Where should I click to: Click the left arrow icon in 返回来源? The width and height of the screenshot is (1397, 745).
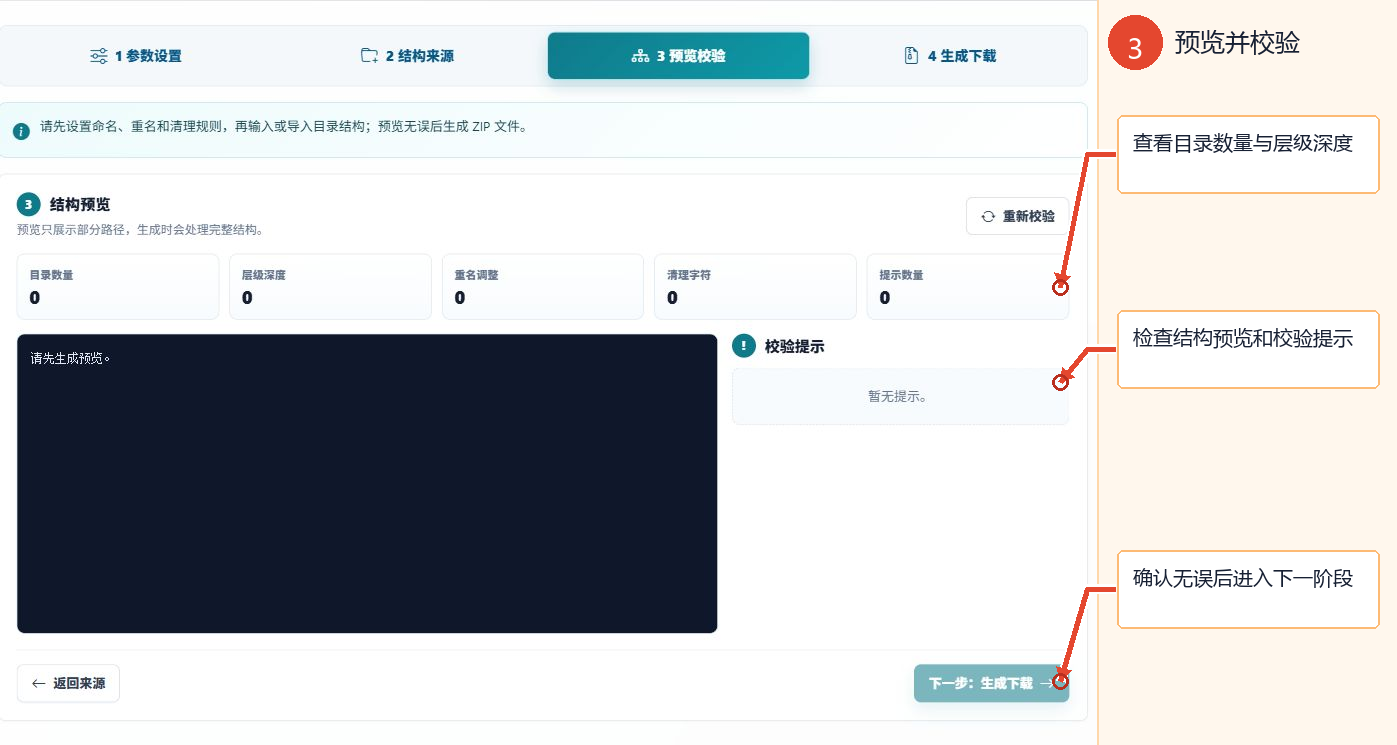(x=39, y=683)
